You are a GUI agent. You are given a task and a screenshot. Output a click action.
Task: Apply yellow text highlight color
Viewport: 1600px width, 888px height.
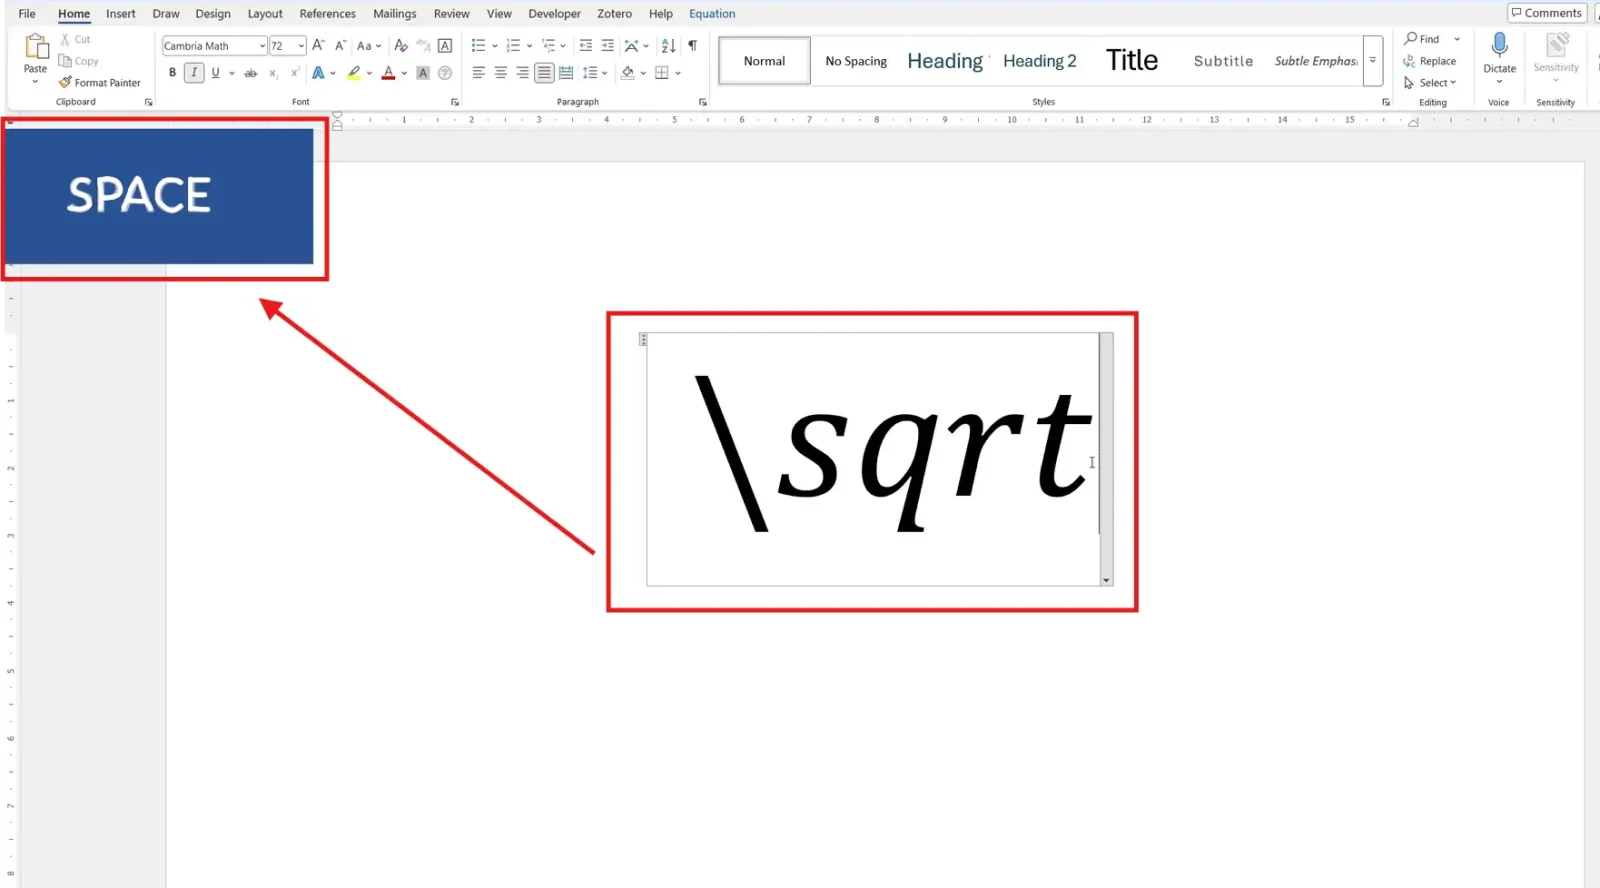click(354, 73)
